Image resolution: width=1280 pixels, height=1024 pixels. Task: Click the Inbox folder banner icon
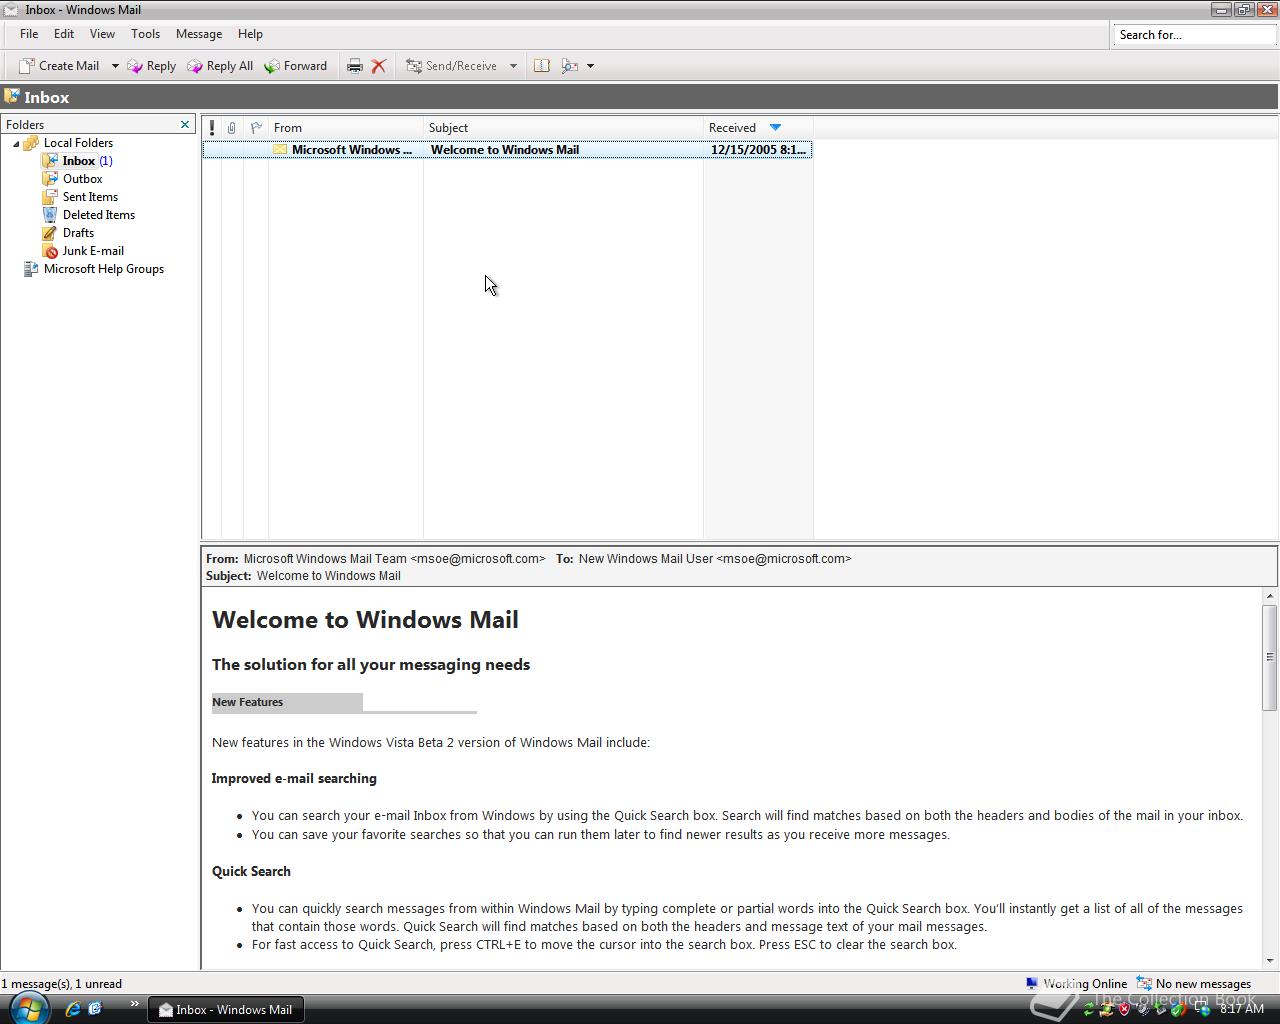click(12, 97)
